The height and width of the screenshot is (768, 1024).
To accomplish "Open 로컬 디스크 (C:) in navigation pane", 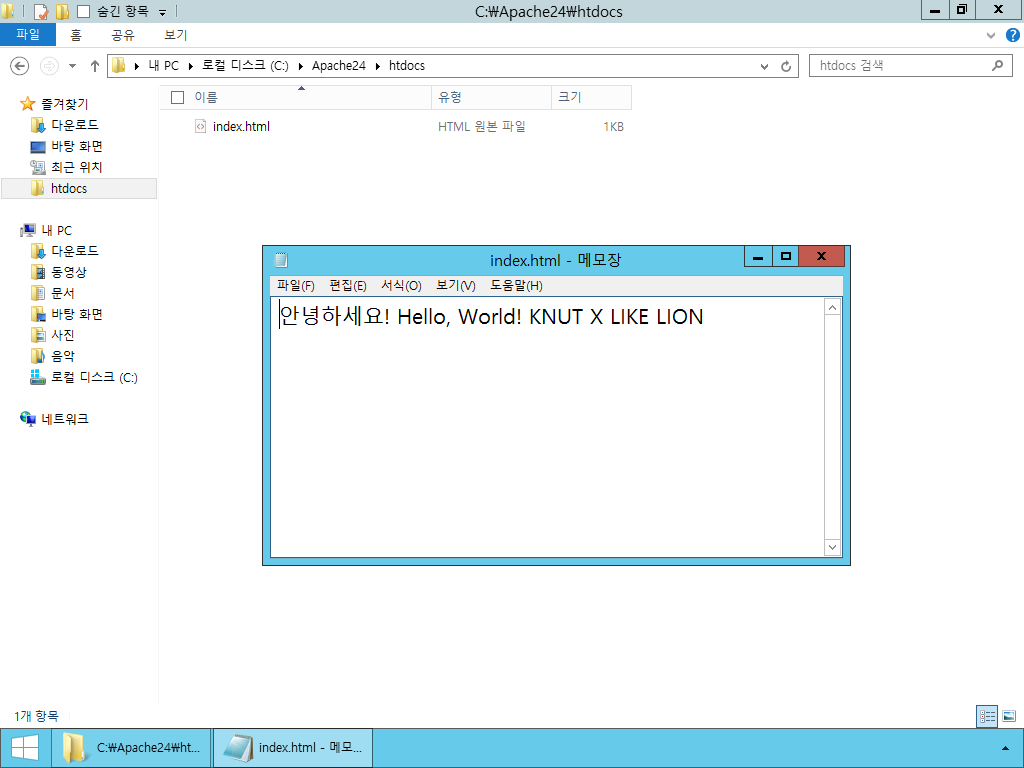I will click(x=94, y=377).
